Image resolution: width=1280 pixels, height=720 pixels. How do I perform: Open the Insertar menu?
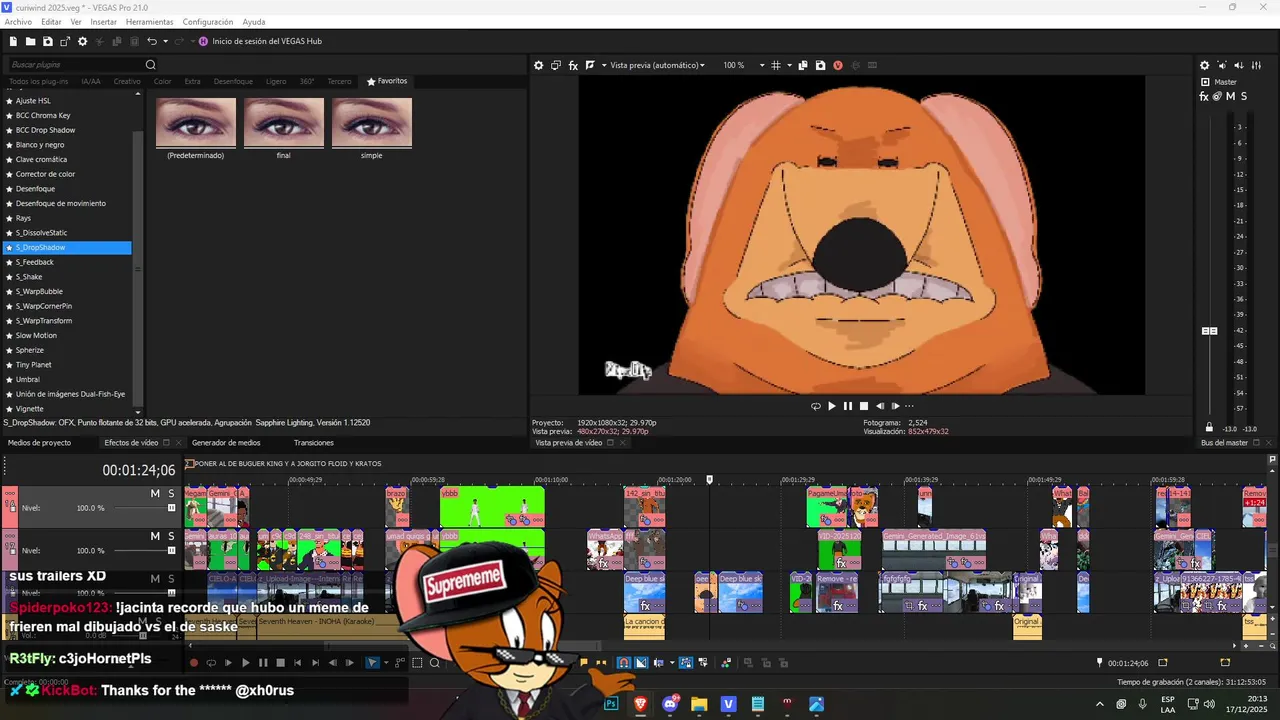point(104,22)
